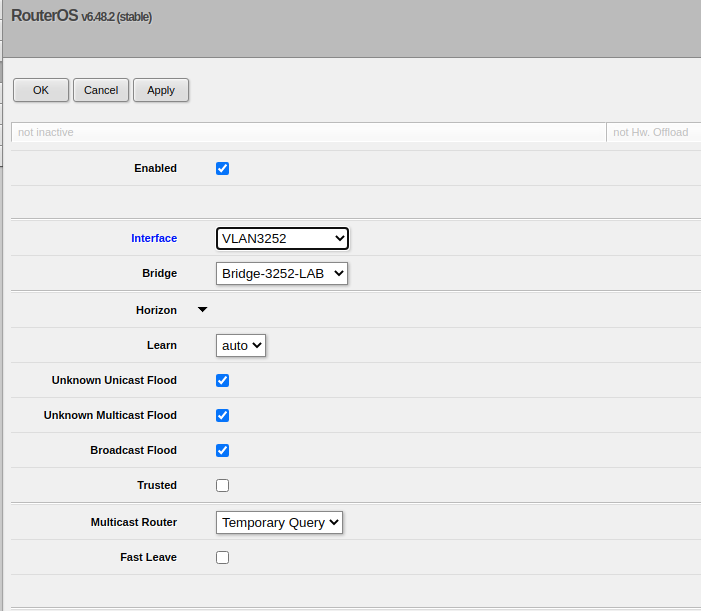Click the OK button
This screenshot has width=701, height=611.
click(41, 90)
